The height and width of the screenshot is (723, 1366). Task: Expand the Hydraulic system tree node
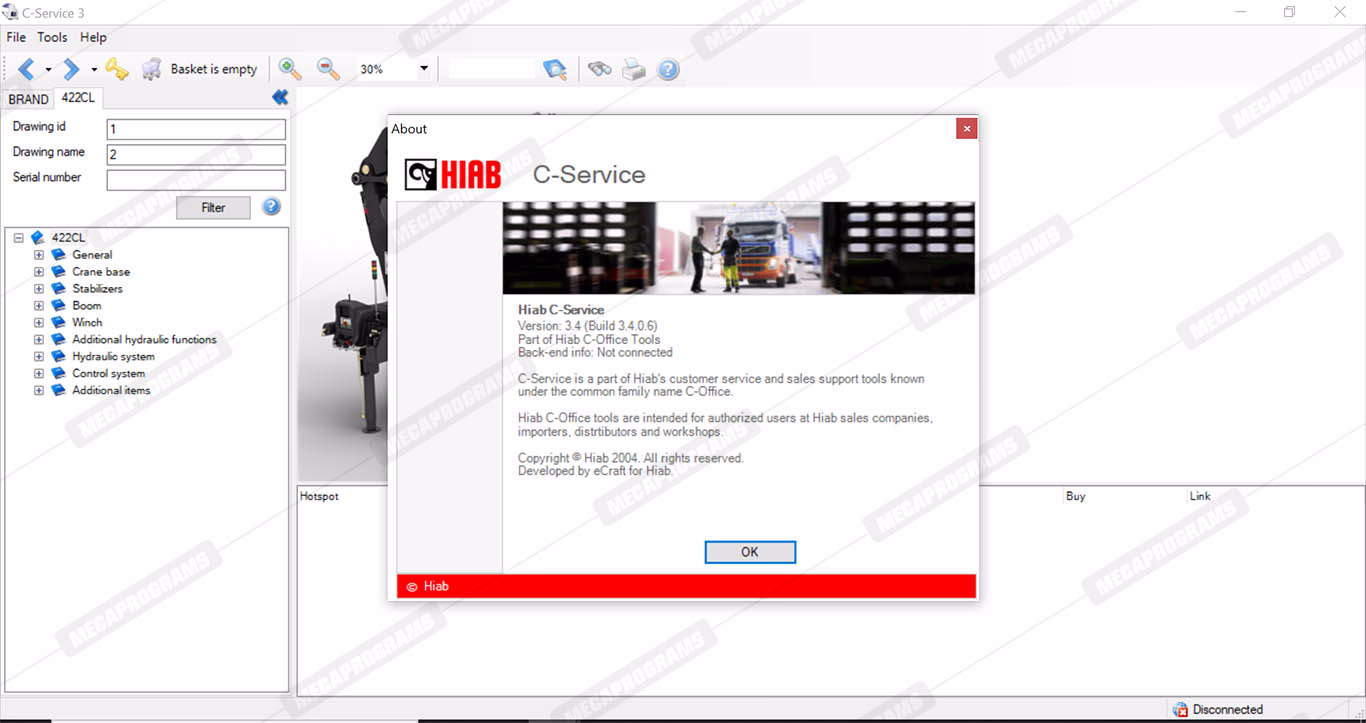coord(39,357)
